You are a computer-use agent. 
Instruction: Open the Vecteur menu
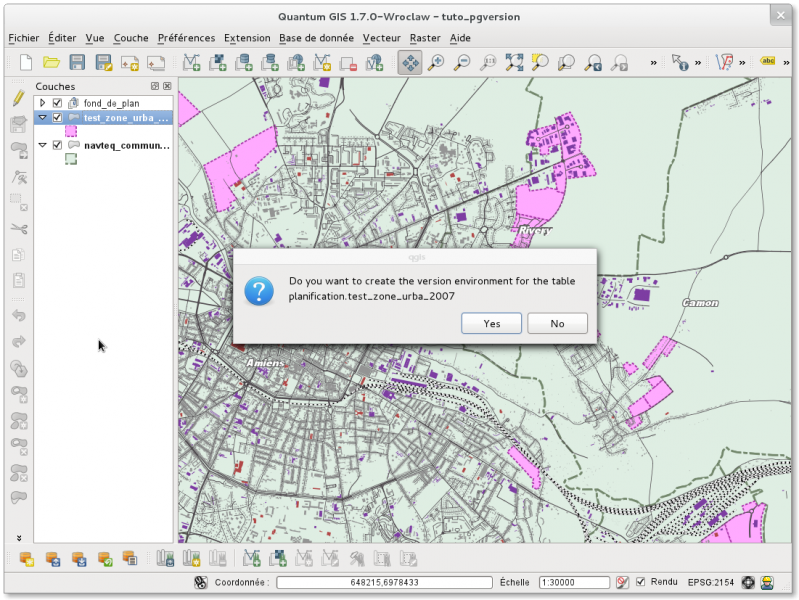coord(381,38)
